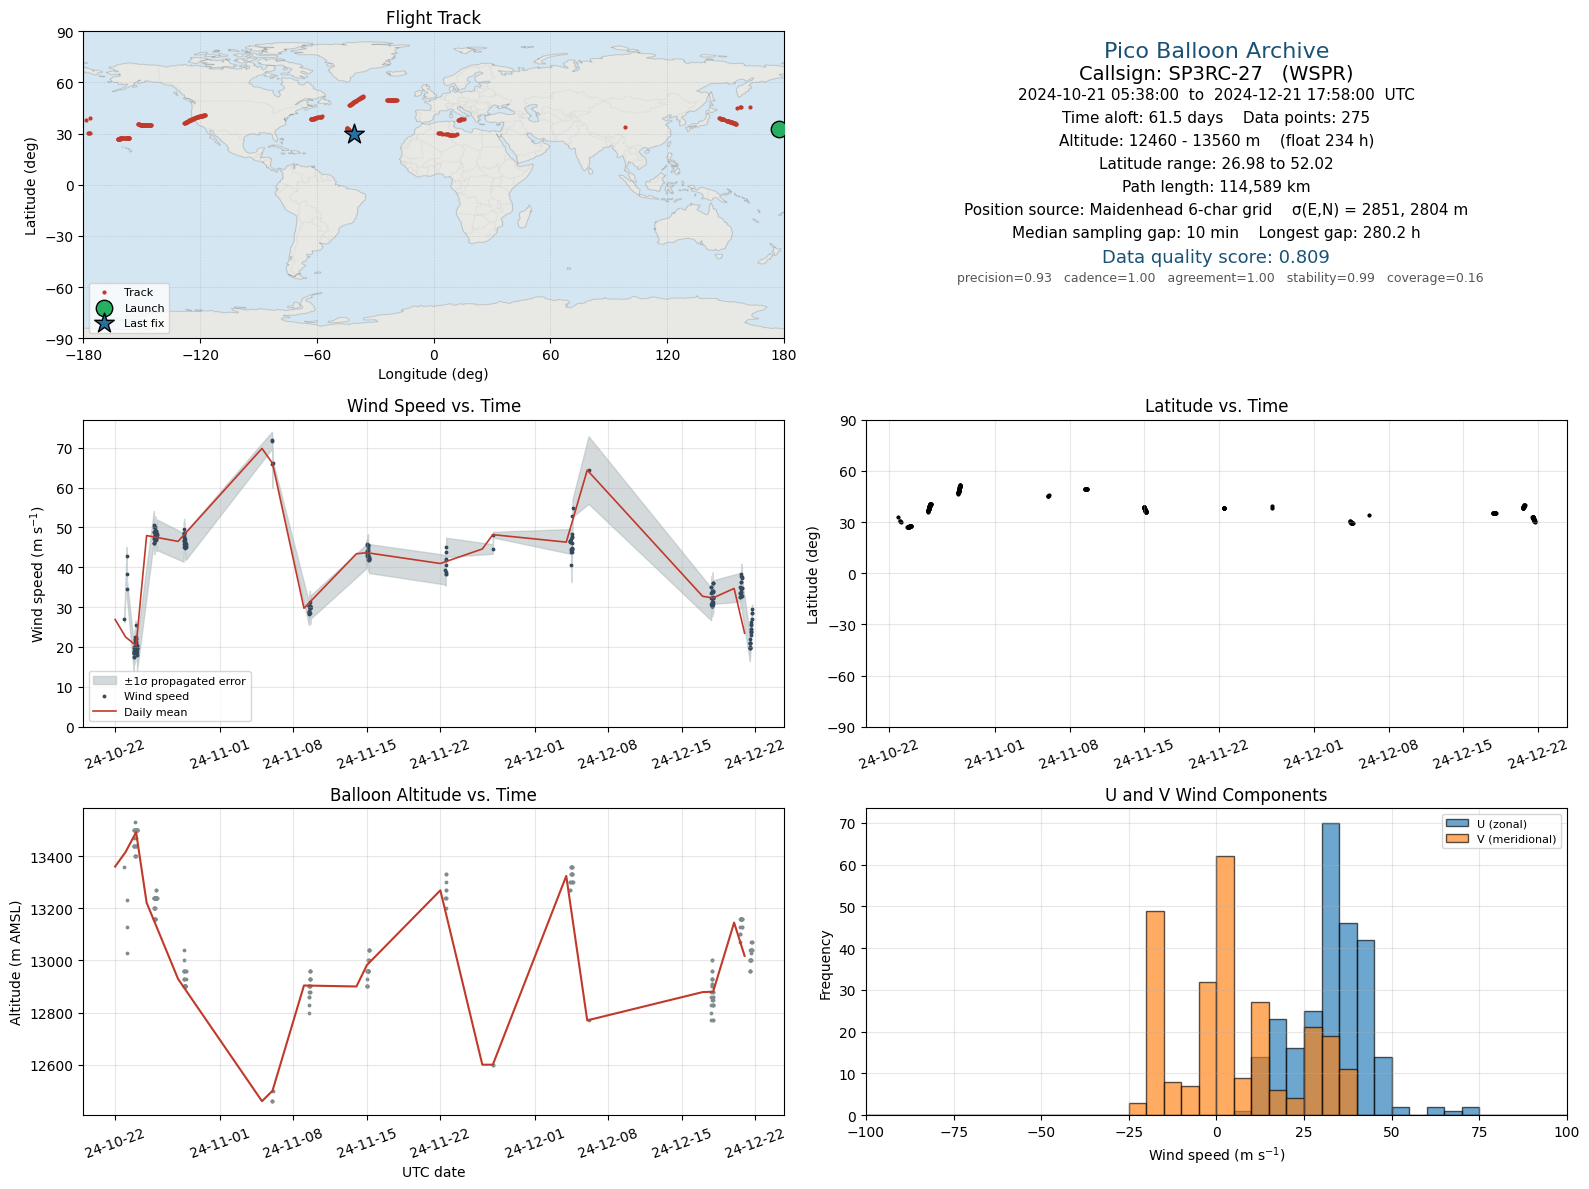The height and width of the screenshot is (1189, 1589).
Task: Select the "Callsign: SP3RC-27 (WSPR)" line
Action: (1216, 73)
